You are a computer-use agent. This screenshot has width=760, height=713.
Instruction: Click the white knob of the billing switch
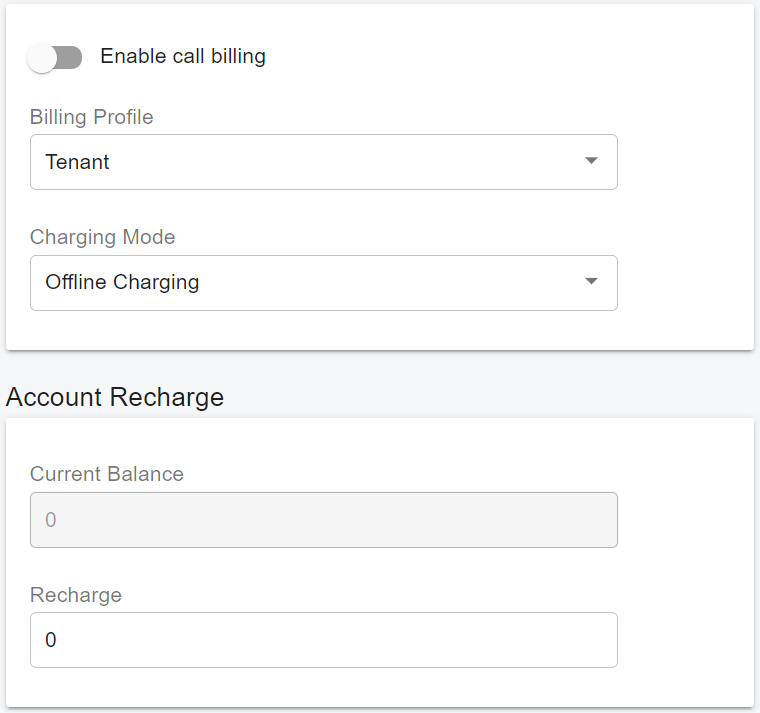(43, 58)
